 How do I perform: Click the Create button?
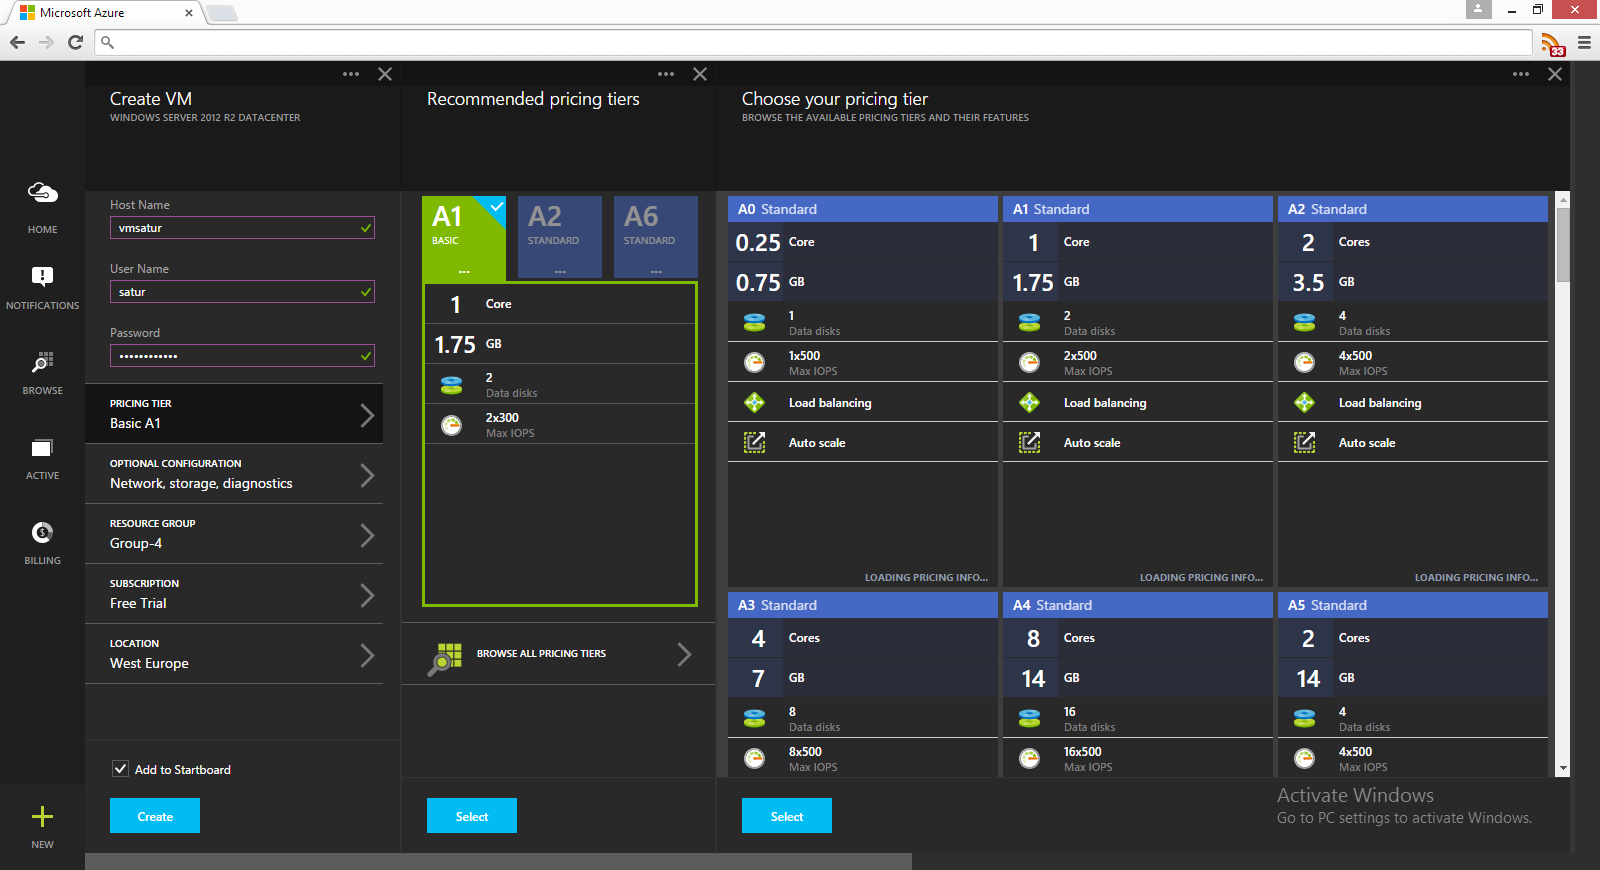pyautogui.click(x=155, y=816)
